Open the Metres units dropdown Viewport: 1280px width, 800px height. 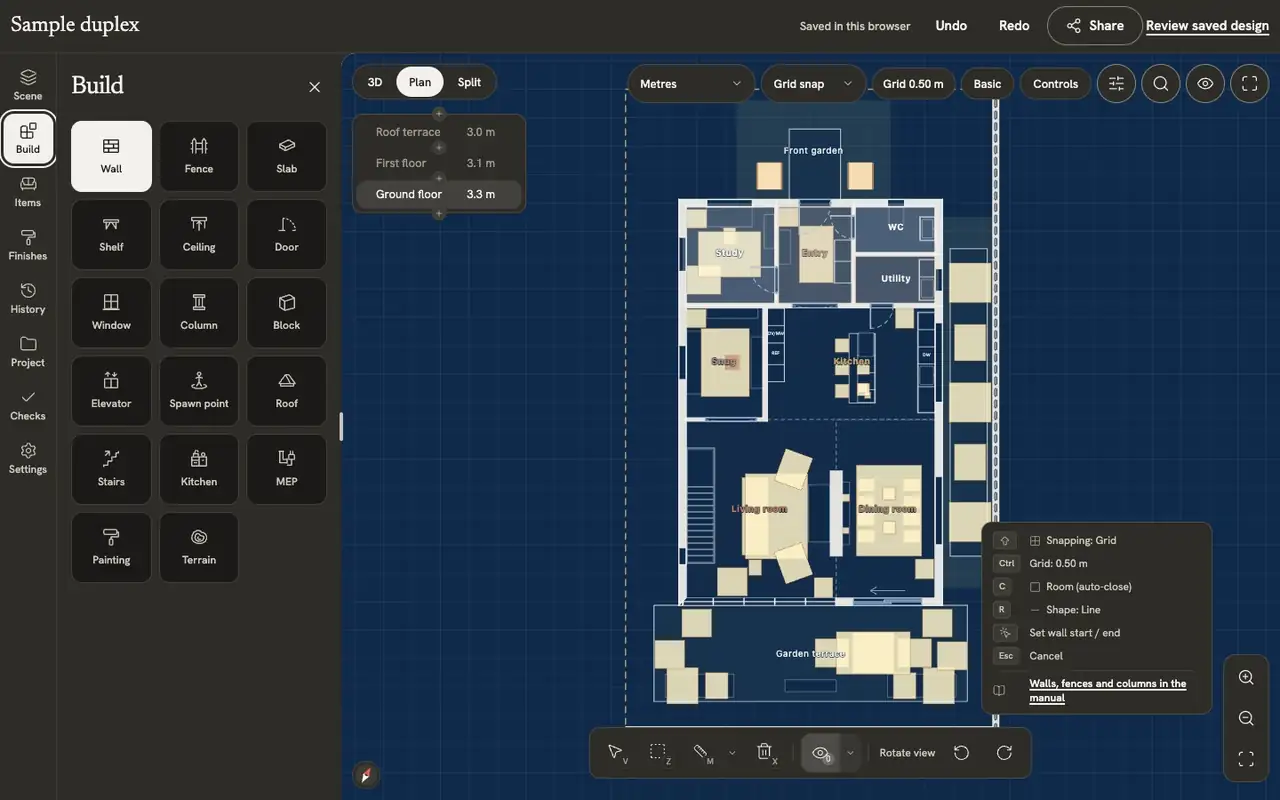tap(690, 84)
